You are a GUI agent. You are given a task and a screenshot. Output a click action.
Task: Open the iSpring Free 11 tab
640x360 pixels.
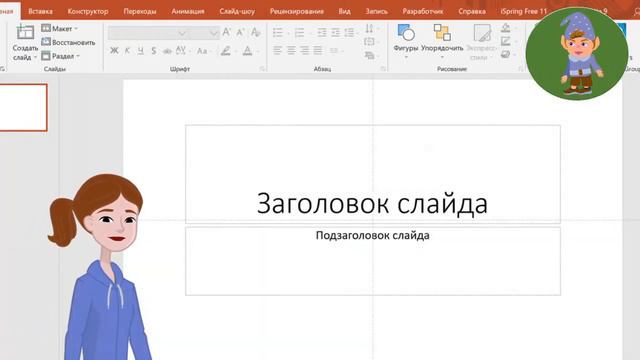[x=523, y=11]
